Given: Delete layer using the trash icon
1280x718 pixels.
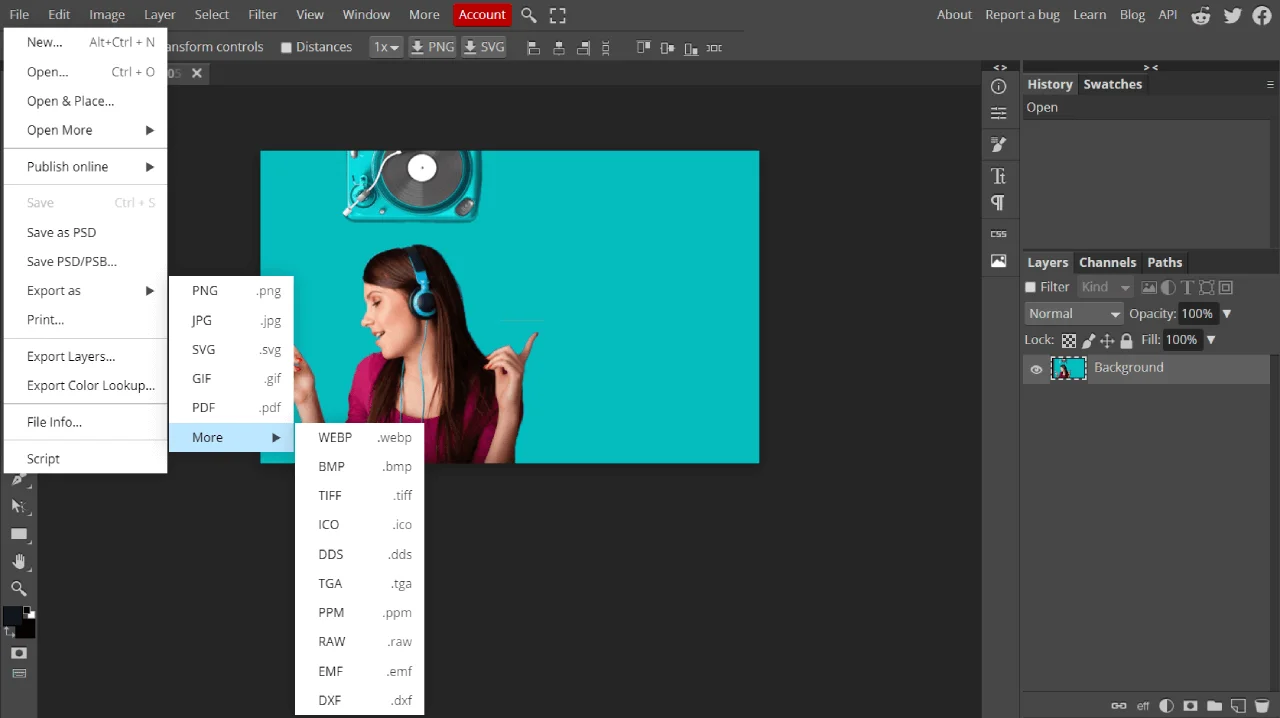Looking at the screenshot, I should 1262,706.
